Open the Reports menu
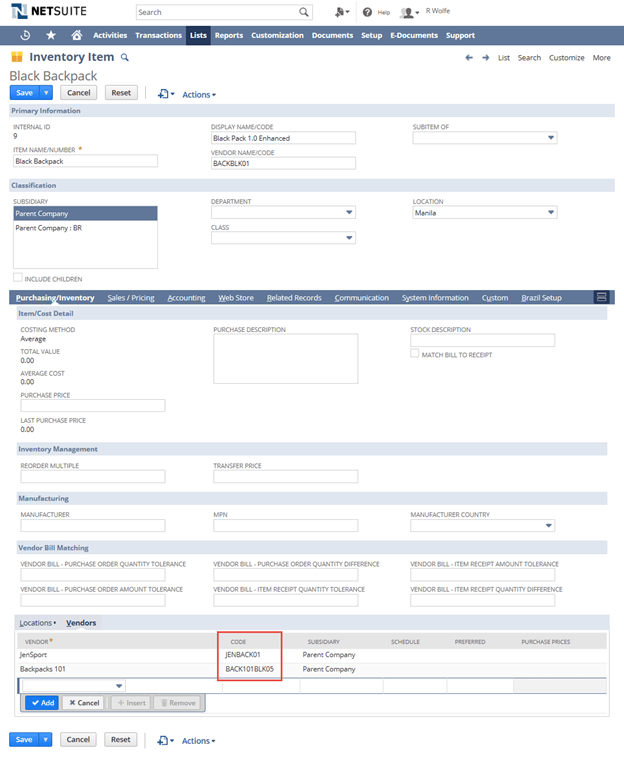Image resolution: width=624 pixels, height=776 pixels. tap(229, 35)
